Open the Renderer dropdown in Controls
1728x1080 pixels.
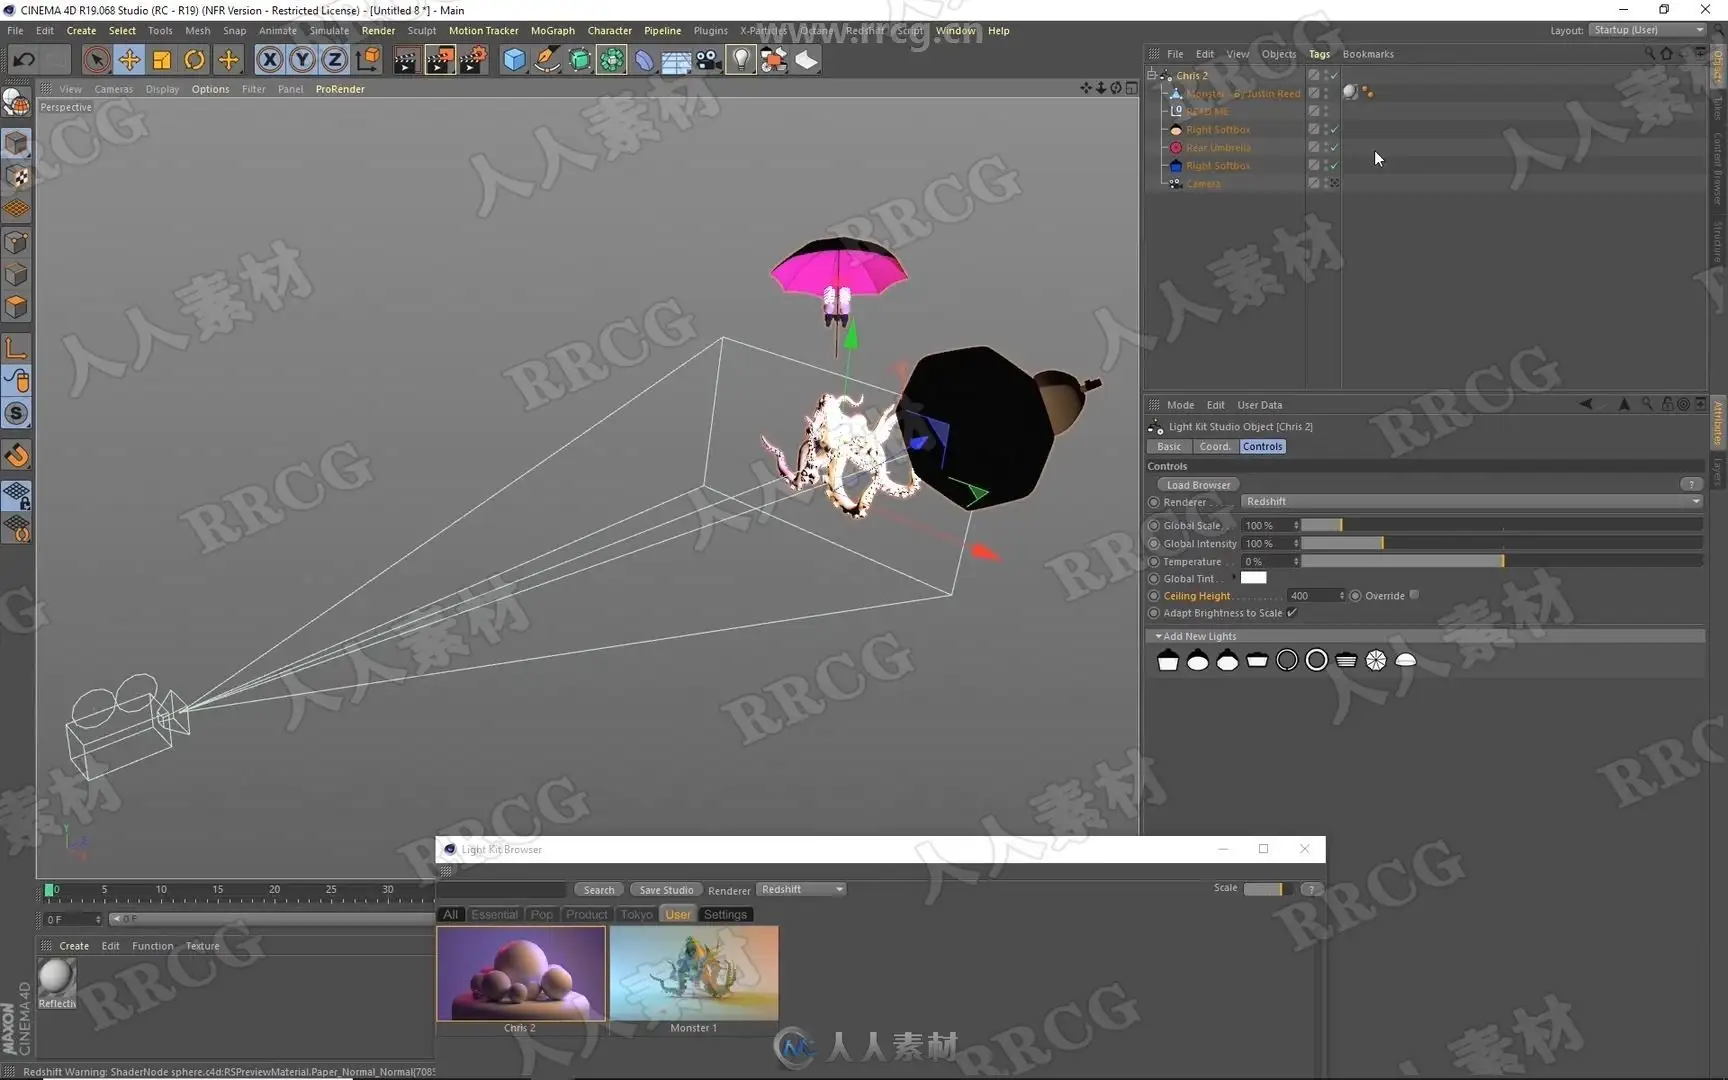(x=1472, y=501)
